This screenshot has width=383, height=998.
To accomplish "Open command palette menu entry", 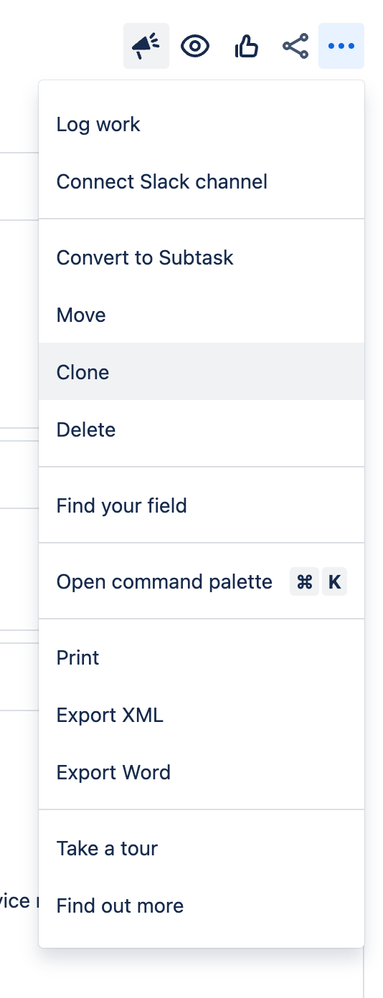I will click(x=201, y=581).
